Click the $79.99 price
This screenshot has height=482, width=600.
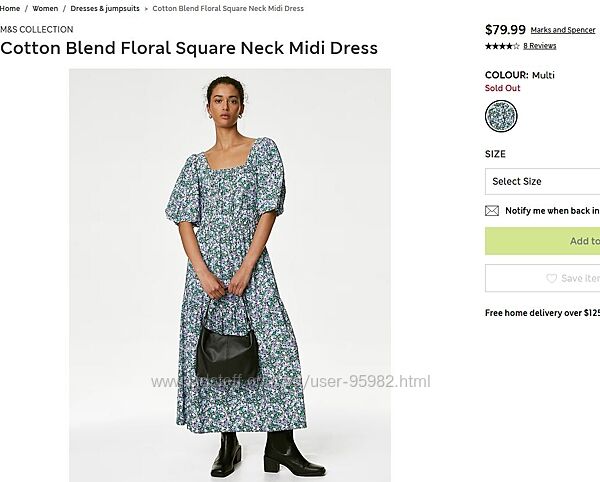[505, 29]
